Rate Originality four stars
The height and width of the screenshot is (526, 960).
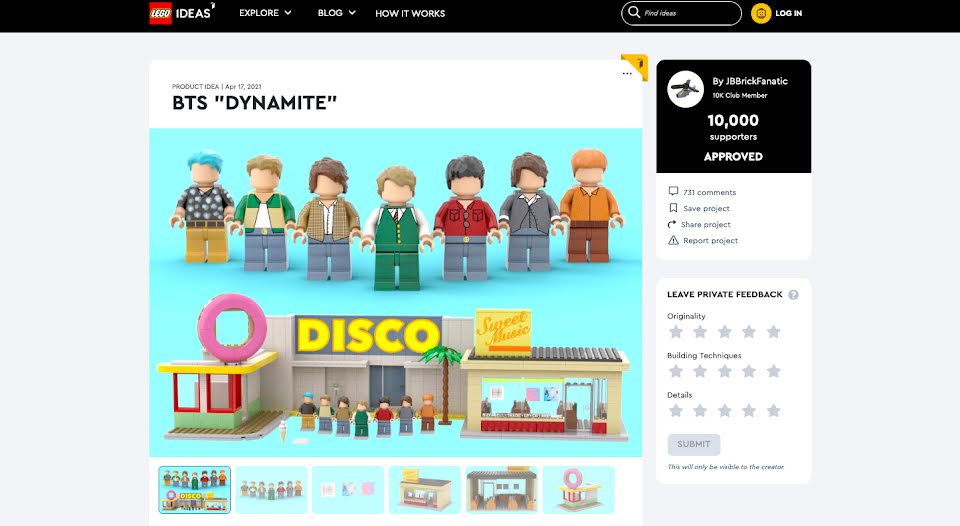(x=749, y=332)
